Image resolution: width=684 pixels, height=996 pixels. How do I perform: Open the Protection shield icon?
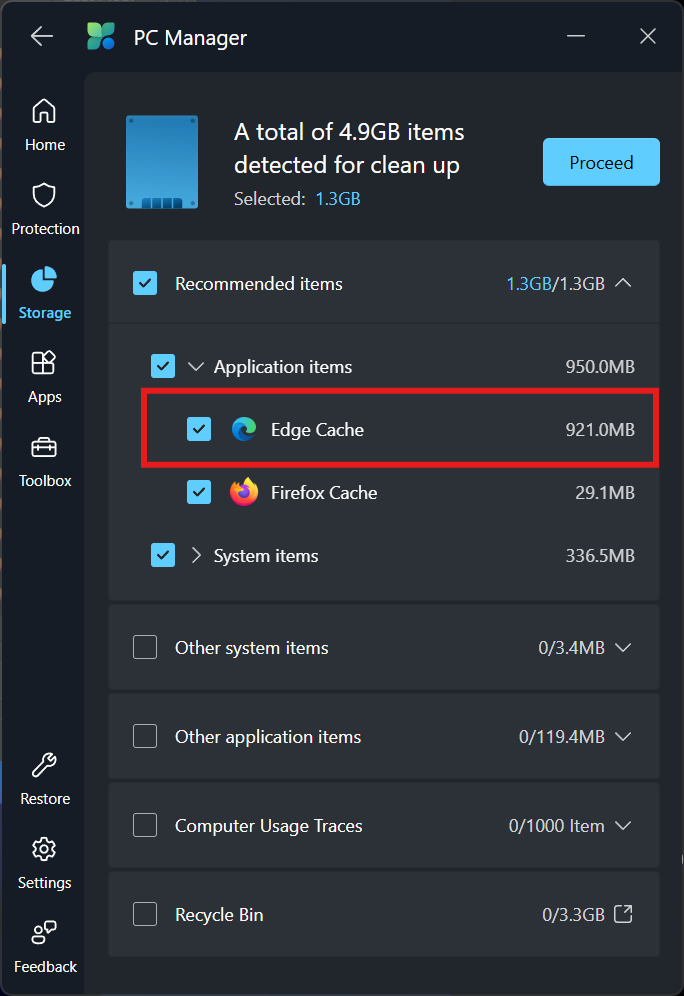click(x=44, y=195)
